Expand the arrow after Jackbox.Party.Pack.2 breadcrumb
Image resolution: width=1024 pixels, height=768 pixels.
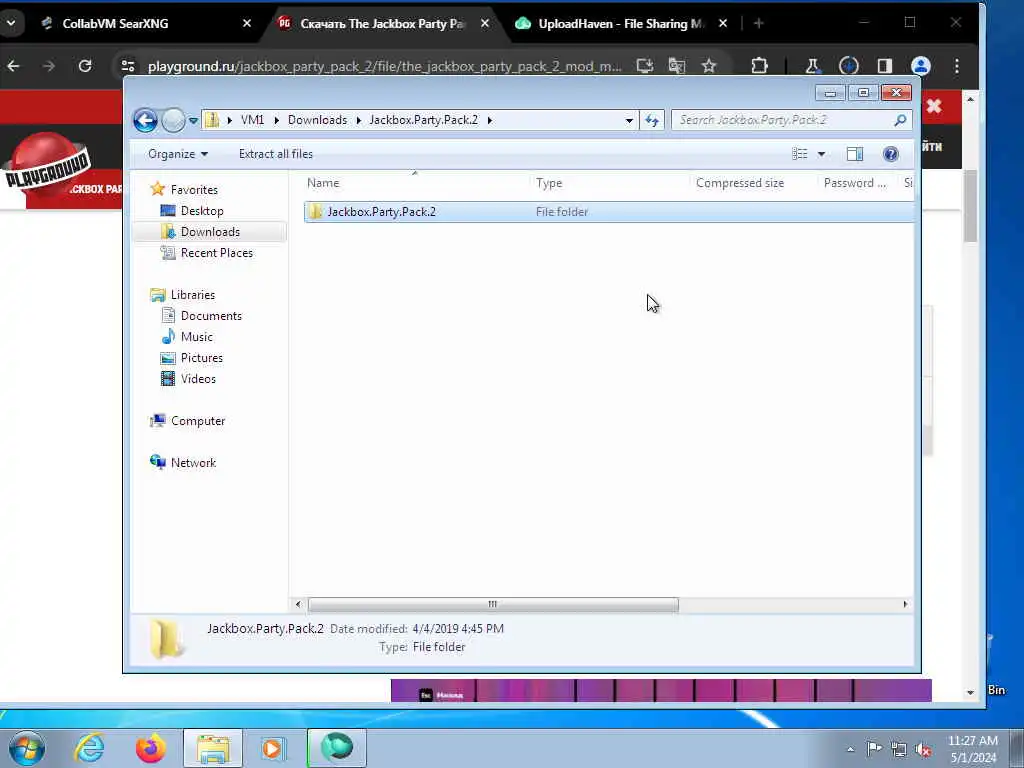(x=490, y=120)
